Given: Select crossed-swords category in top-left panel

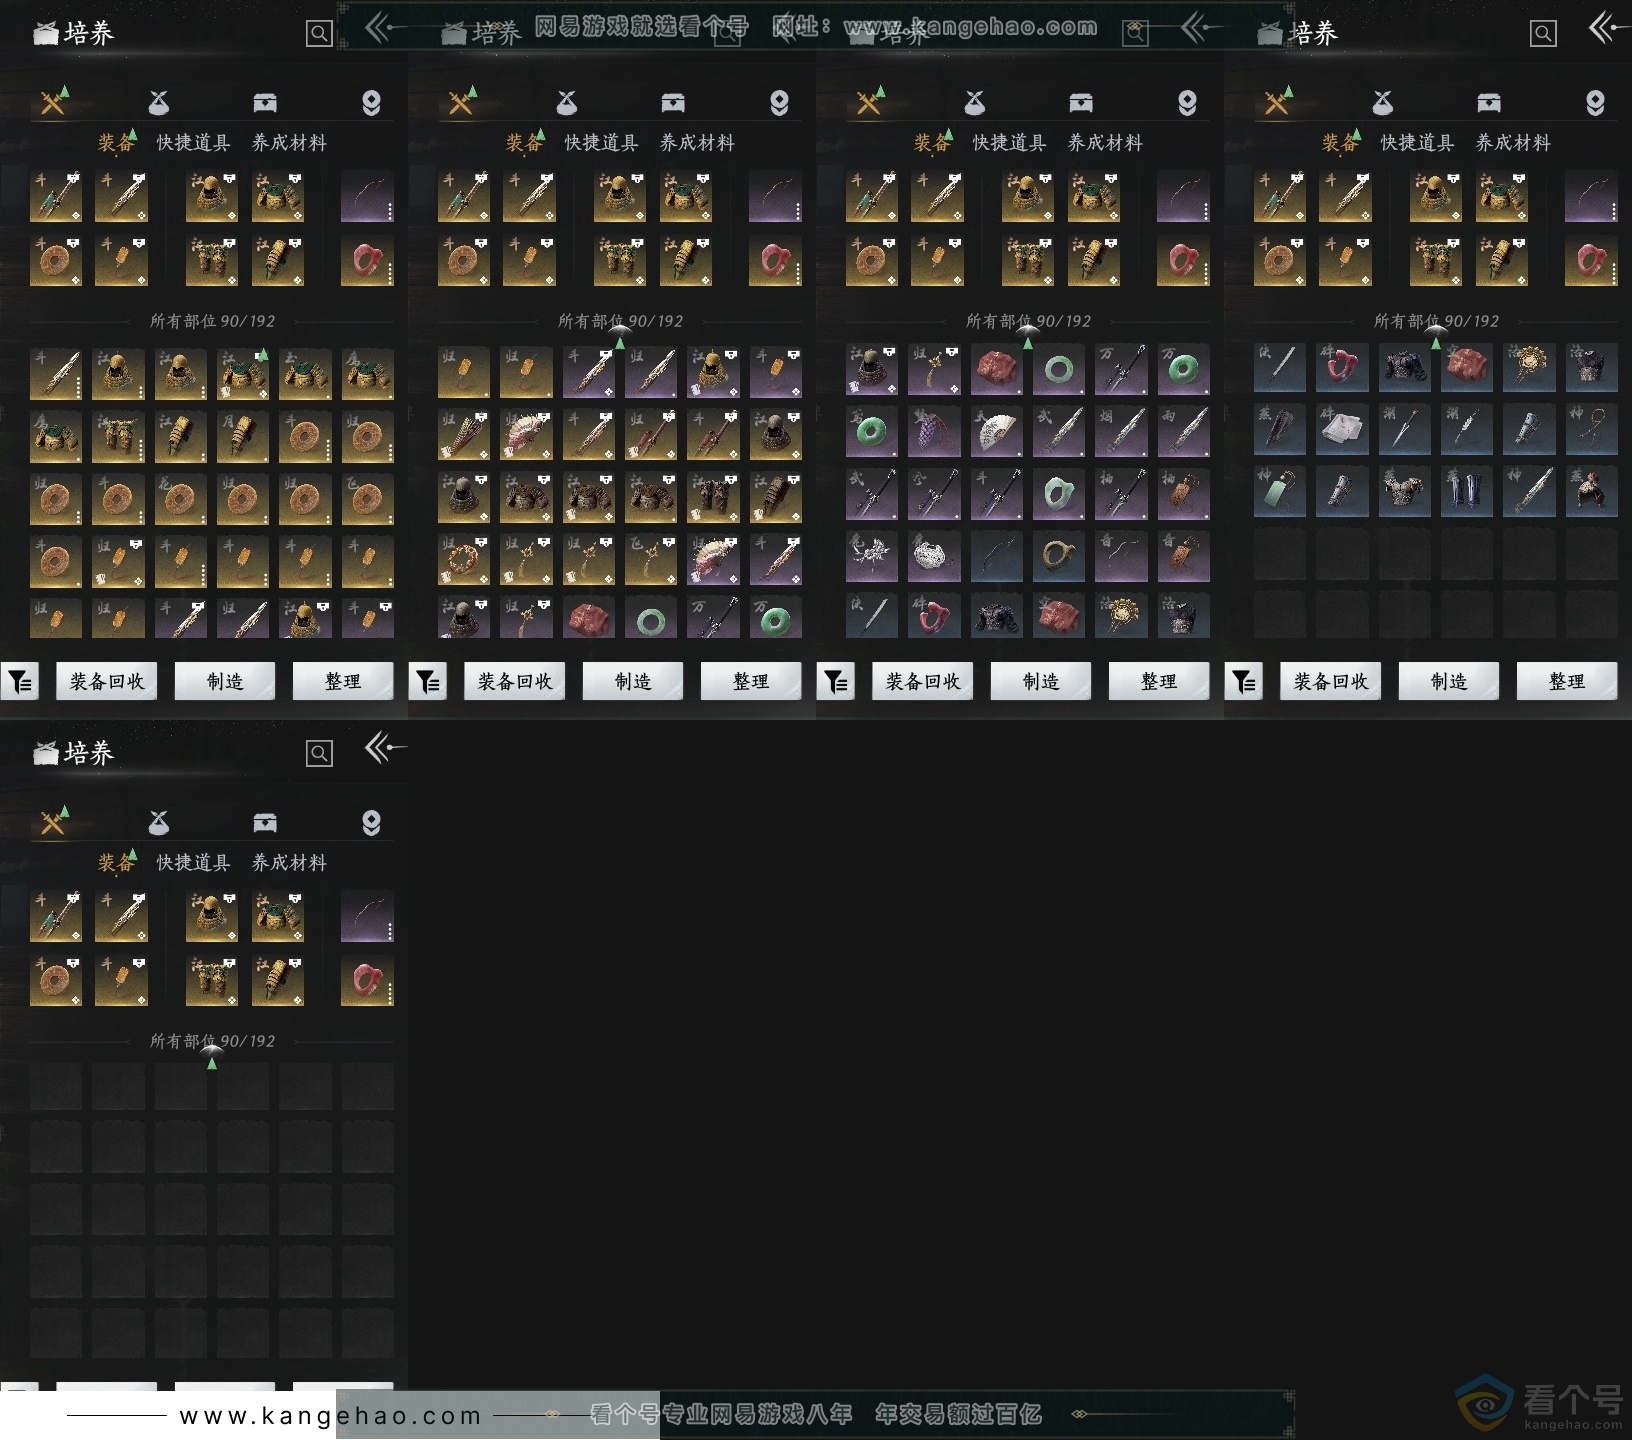Looking at the screenshot, I should (x=53, y=102).
